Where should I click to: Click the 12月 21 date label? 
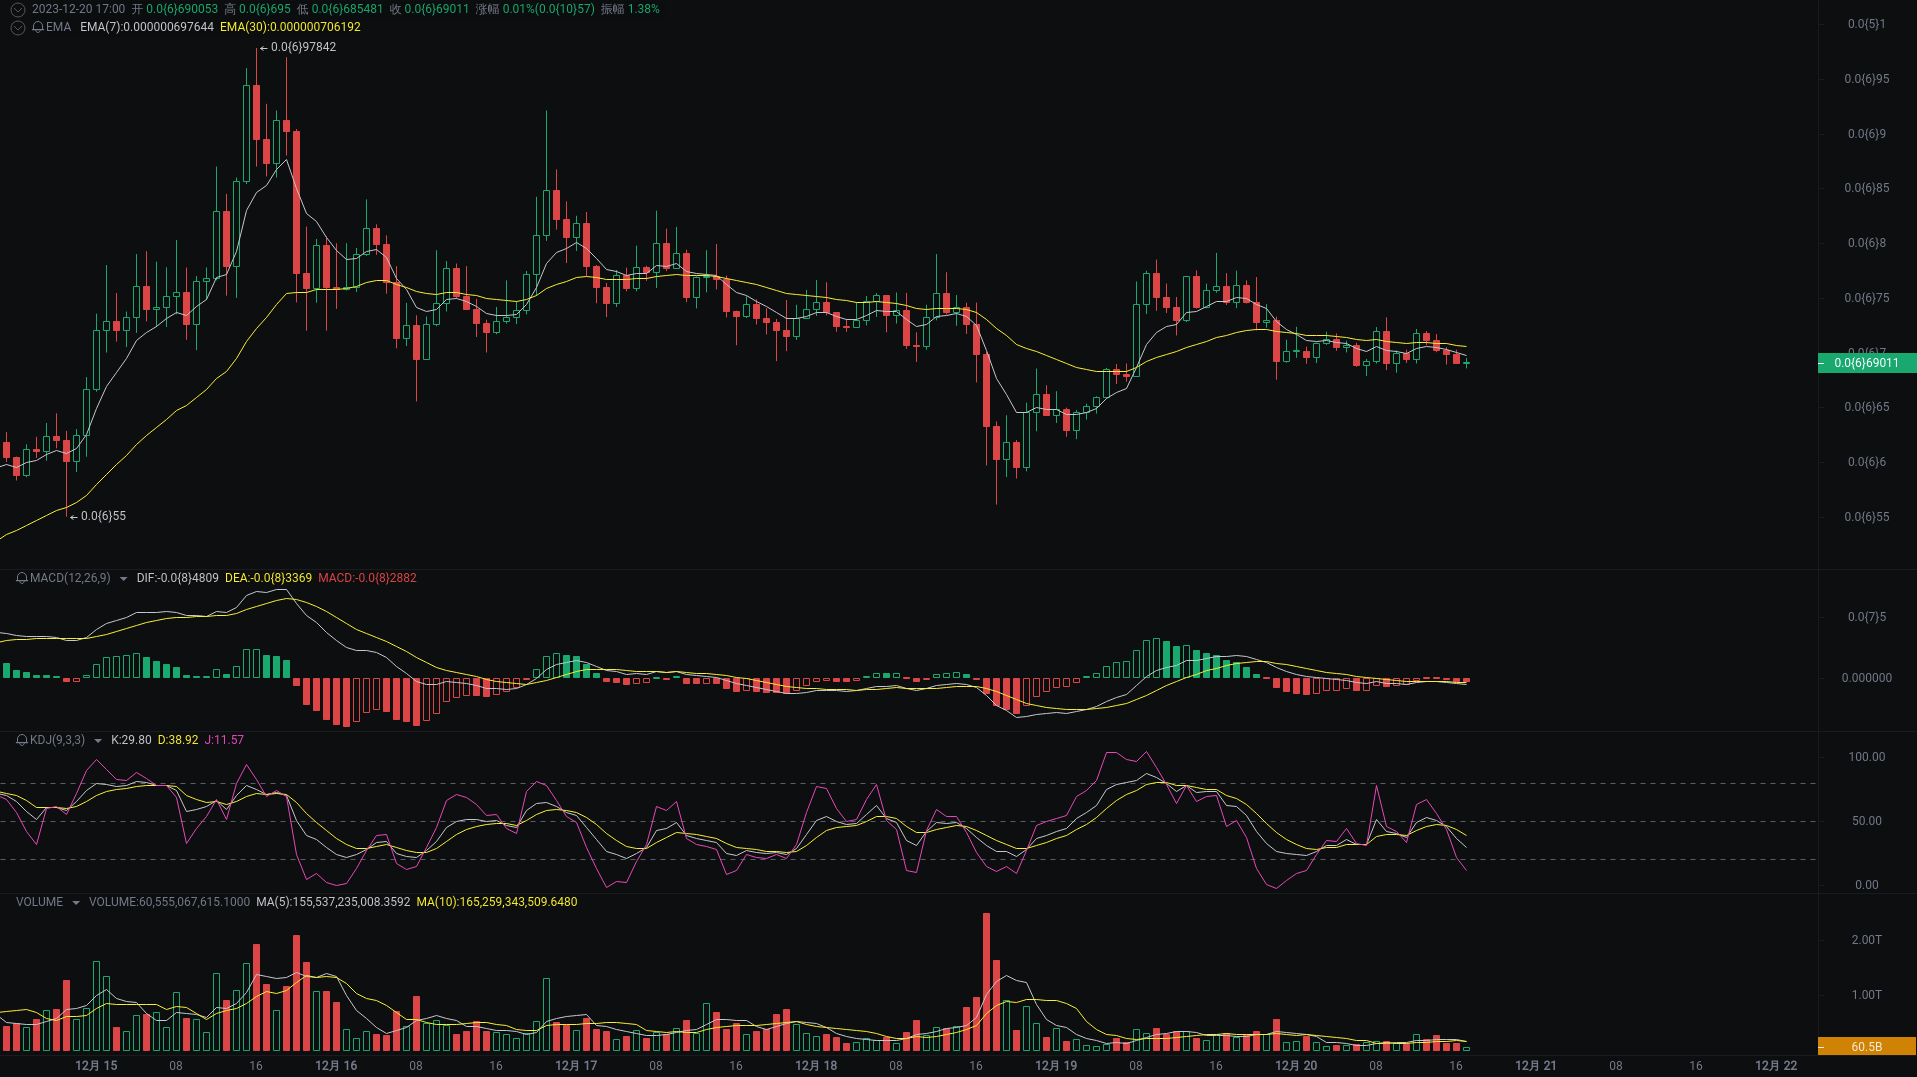pyautogui.click(x=1536, y=1066)
